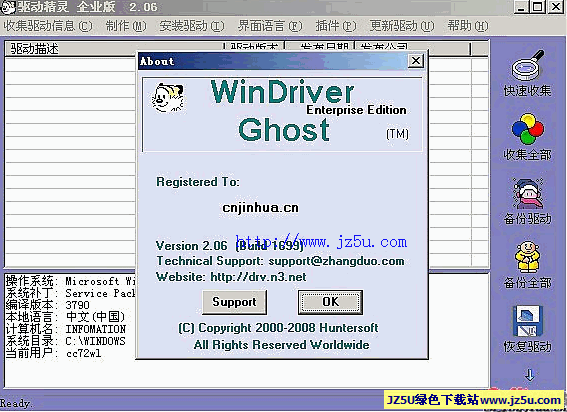Click the 'Ready.' status bar text

pos(16,404)
